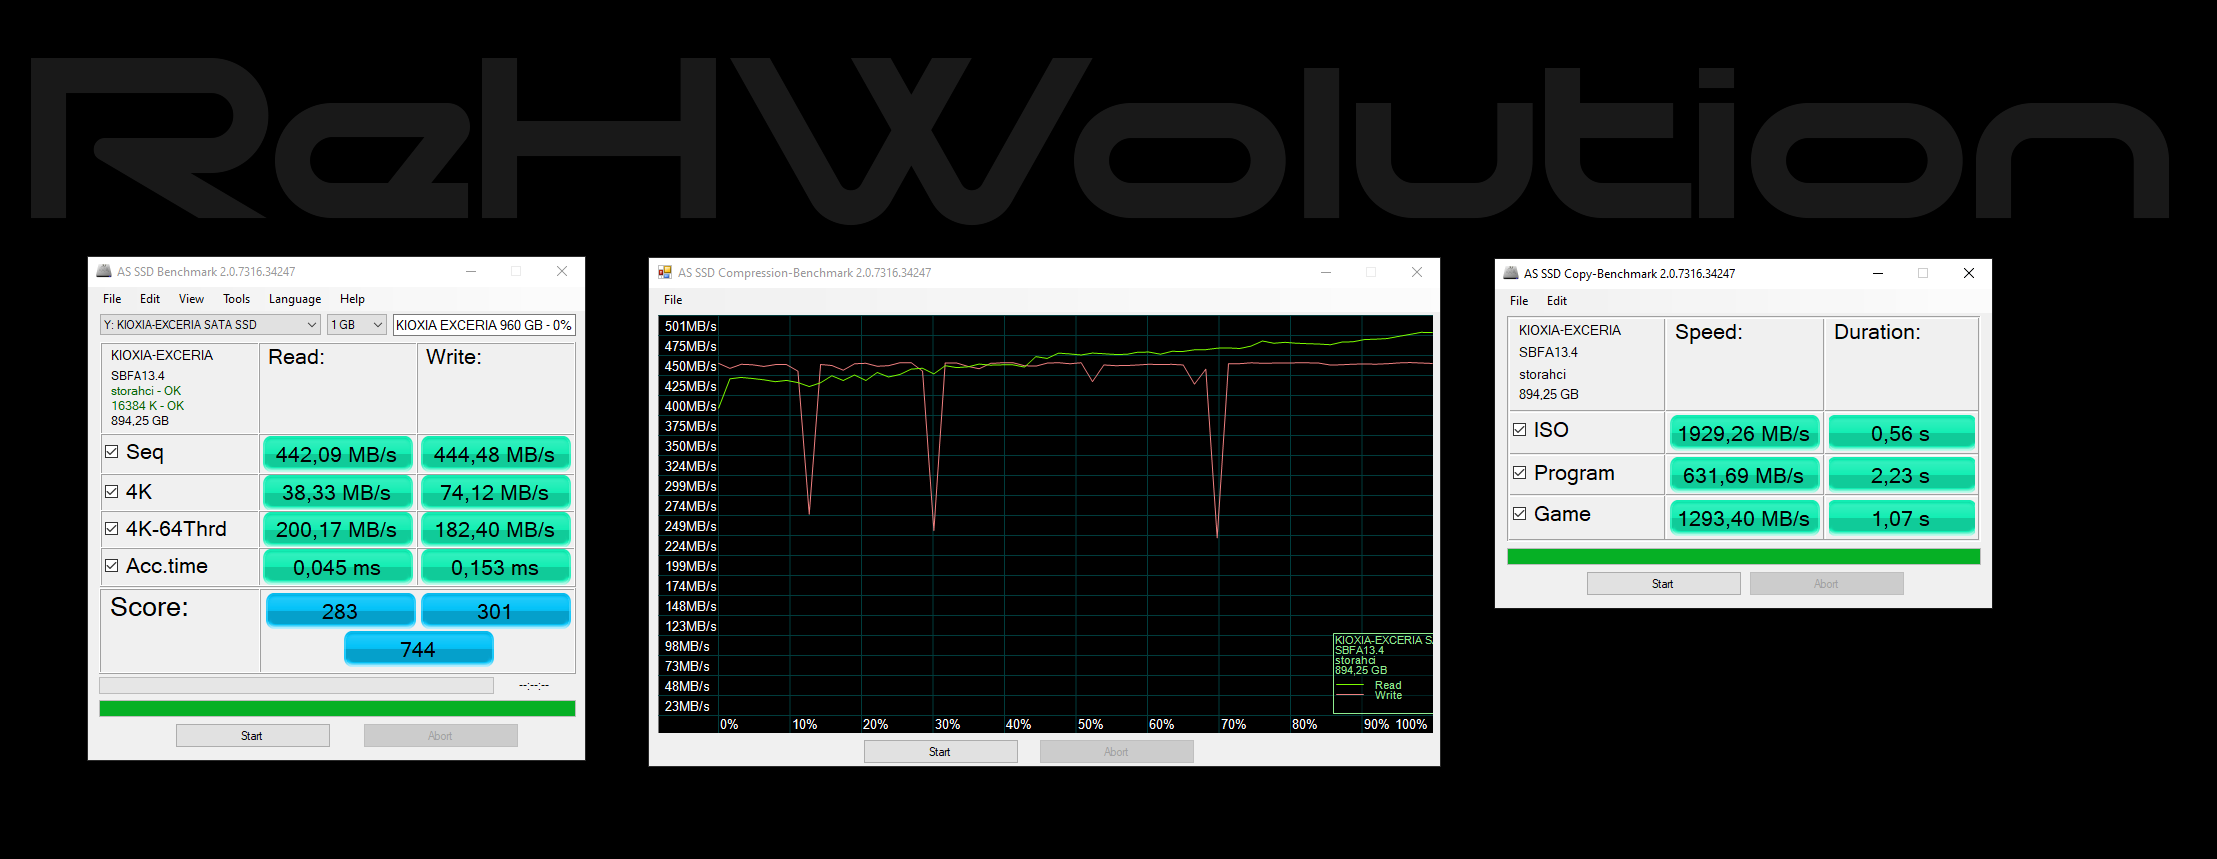This screenshot has height=859, width=2217.
Task: Click the AS SSD Benchmark title bar icon
Action: click(x=104, y=271)
